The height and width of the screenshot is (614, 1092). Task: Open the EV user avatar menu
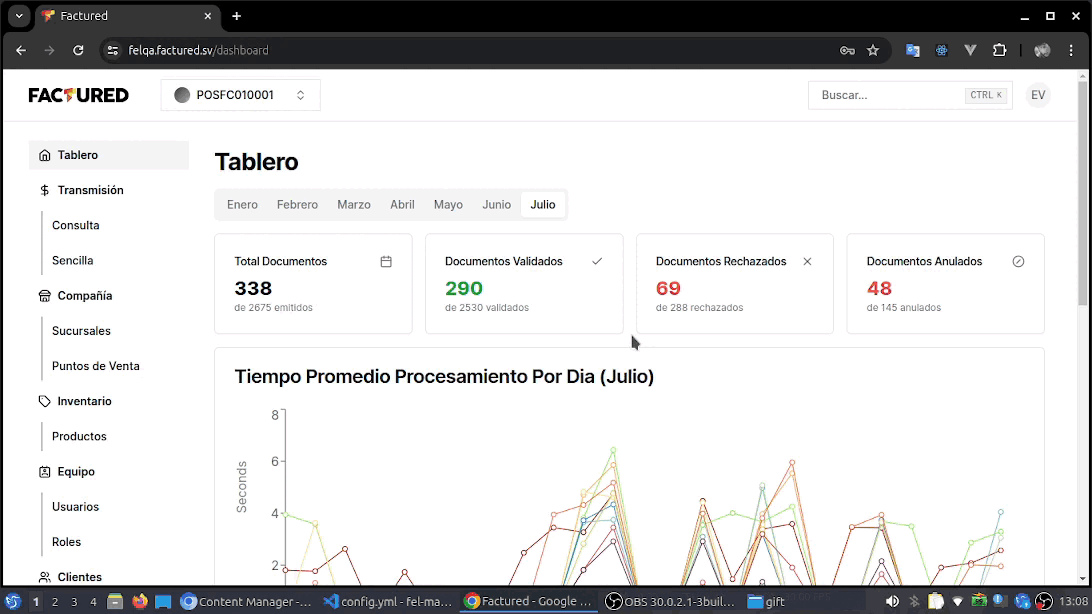(1038, 95)
